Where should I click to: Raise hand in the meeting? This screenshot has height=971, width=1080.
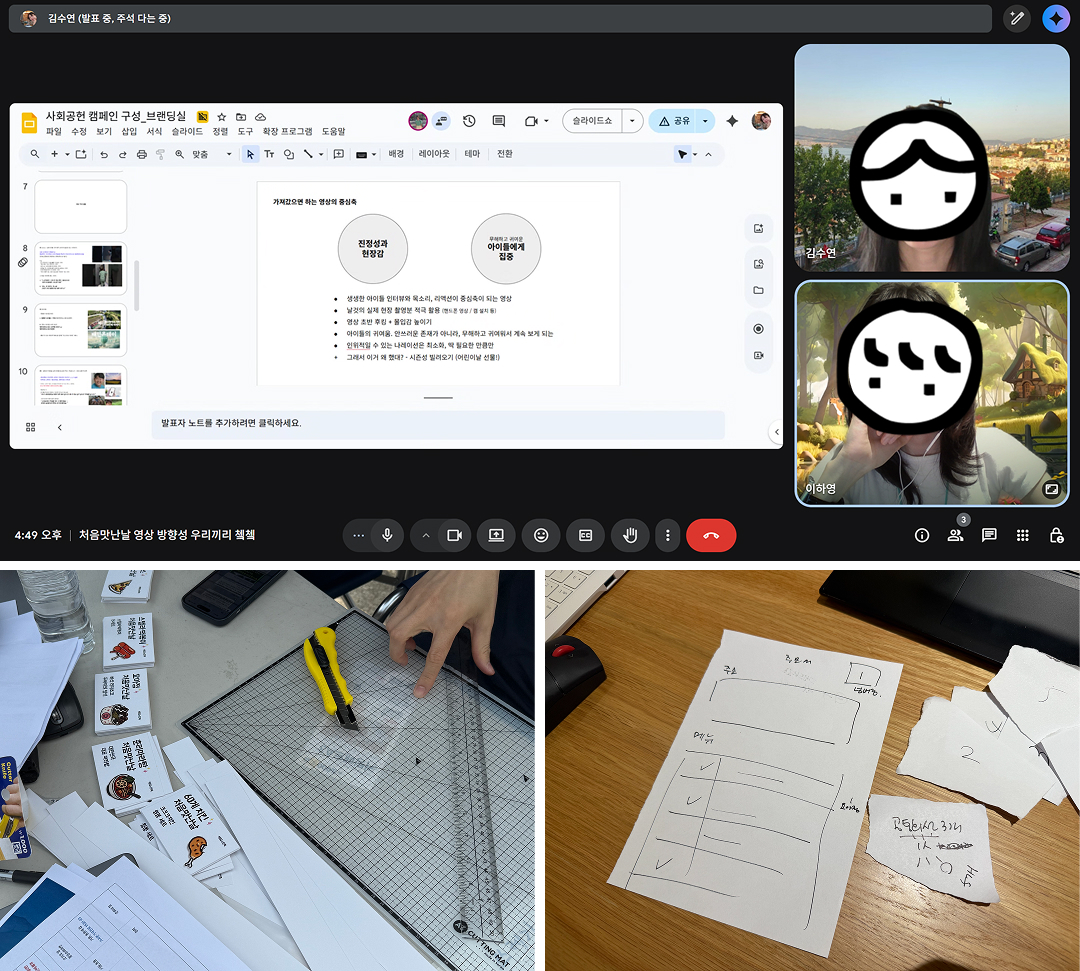[630, 535]
